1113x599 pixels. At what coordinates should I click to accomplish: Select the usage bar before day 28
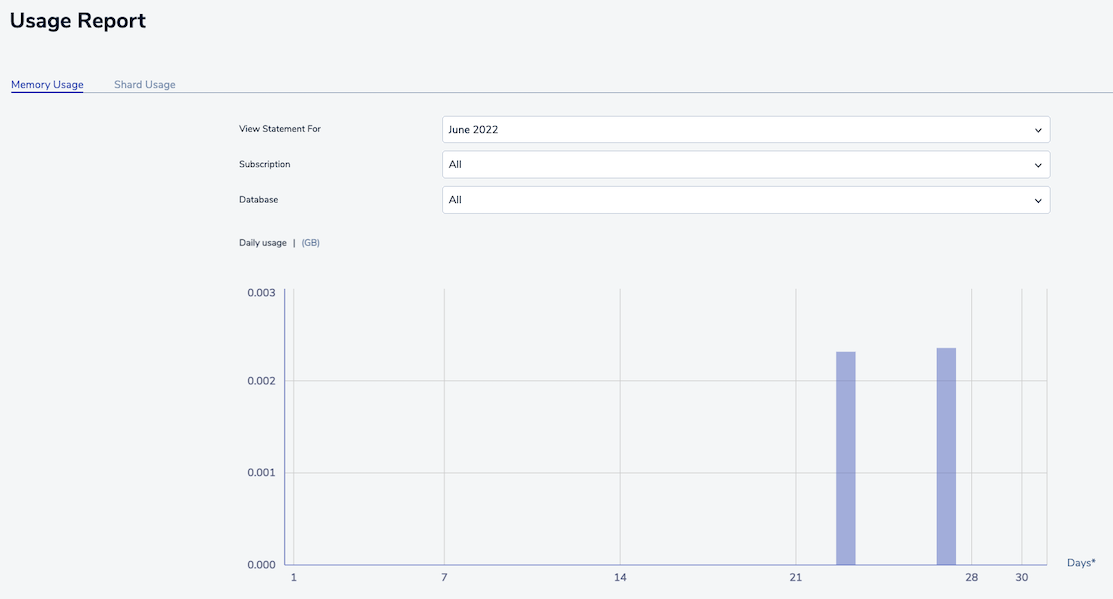(x=946, y=456)
